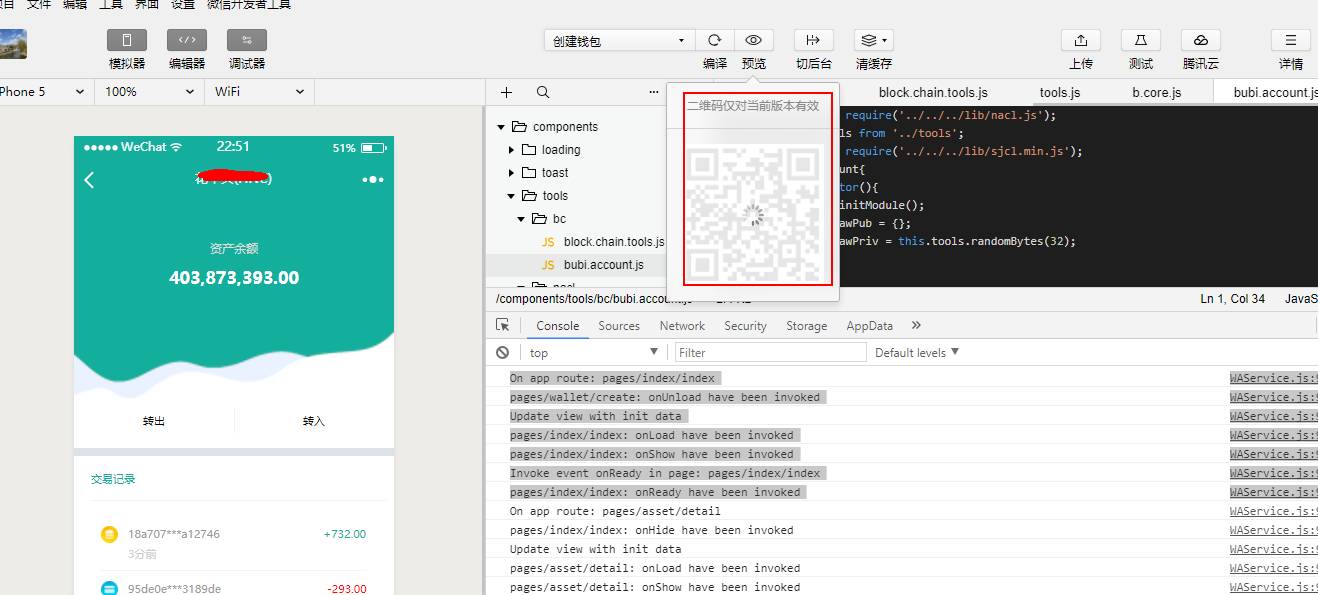Open the 100% zoom dropdown
The height and width of the screenshot is (595, 1318).
click(x=150, y=92)
